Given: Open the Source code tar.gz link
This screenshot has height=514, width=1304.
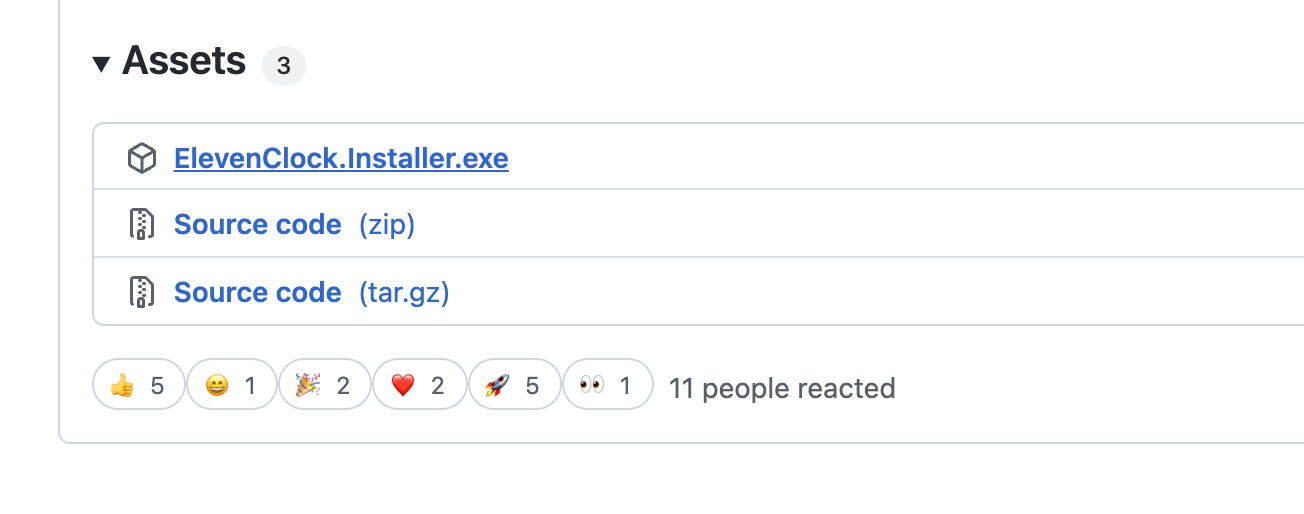Looking at the screenshot, I should tap(312, 292).
